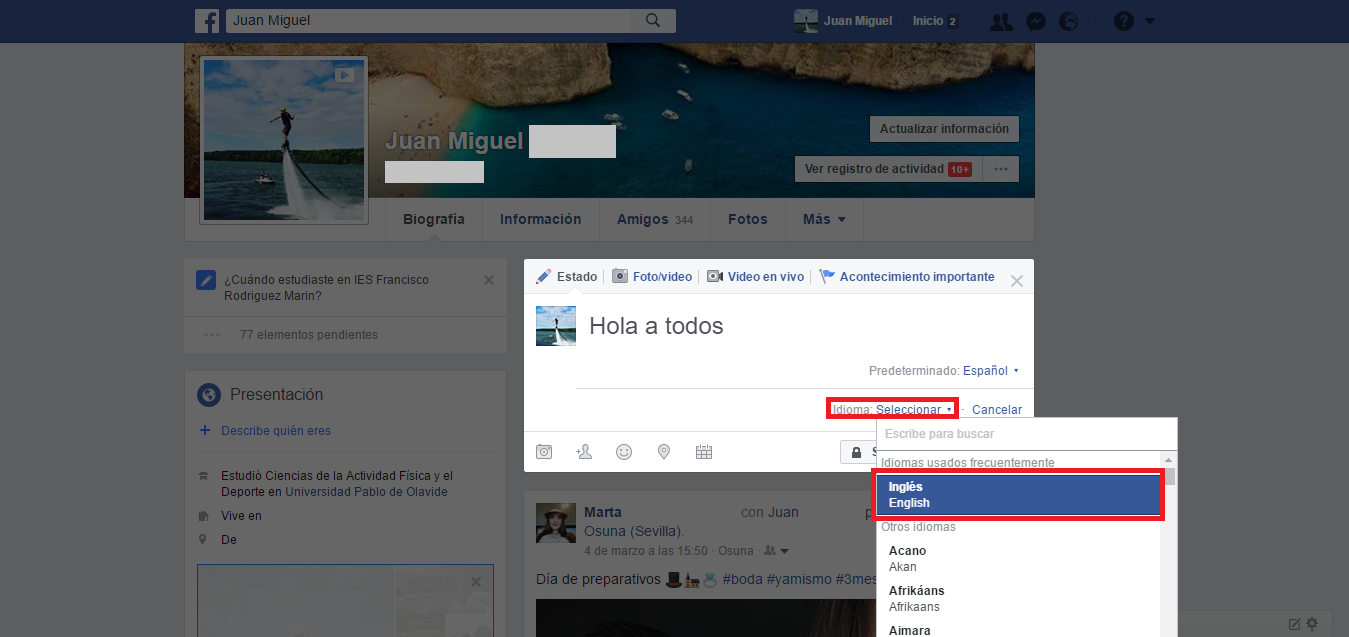Open the three-dot options next to activity log
Viewport: 1349px width, 637px height.
point(1000,169)
